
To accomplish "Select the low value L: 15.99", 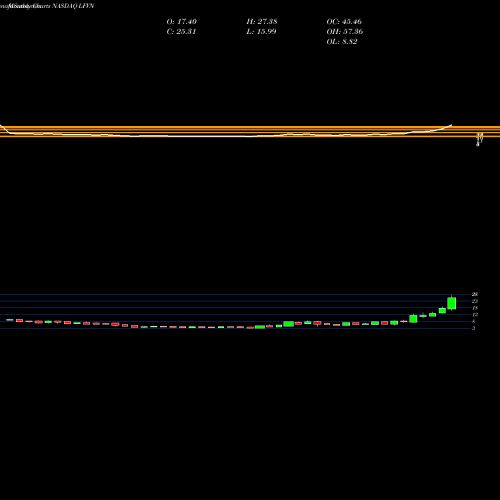I will click(261, 32).
